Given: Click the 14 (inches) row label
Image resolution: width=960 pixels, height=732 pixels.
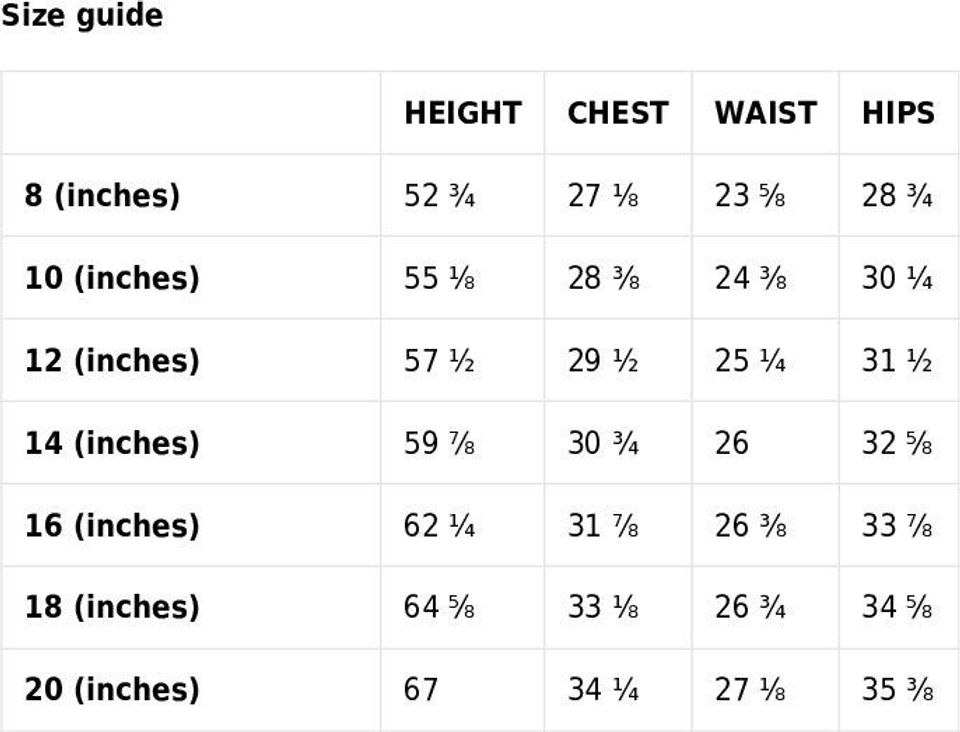Looking at the screenshot, I should [112, 443].
